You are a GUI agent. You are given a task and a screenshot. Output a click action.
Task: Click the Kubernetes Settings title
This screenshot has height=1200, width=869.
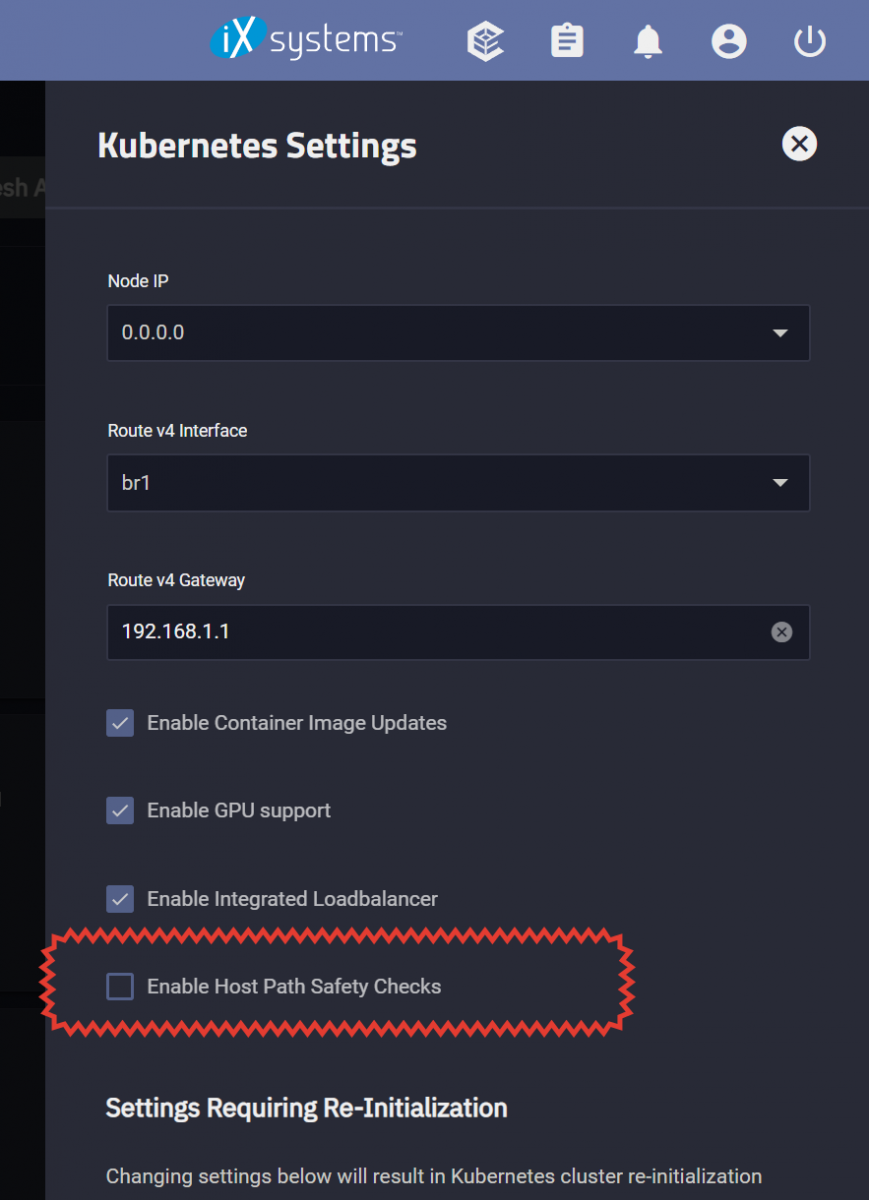257,146
